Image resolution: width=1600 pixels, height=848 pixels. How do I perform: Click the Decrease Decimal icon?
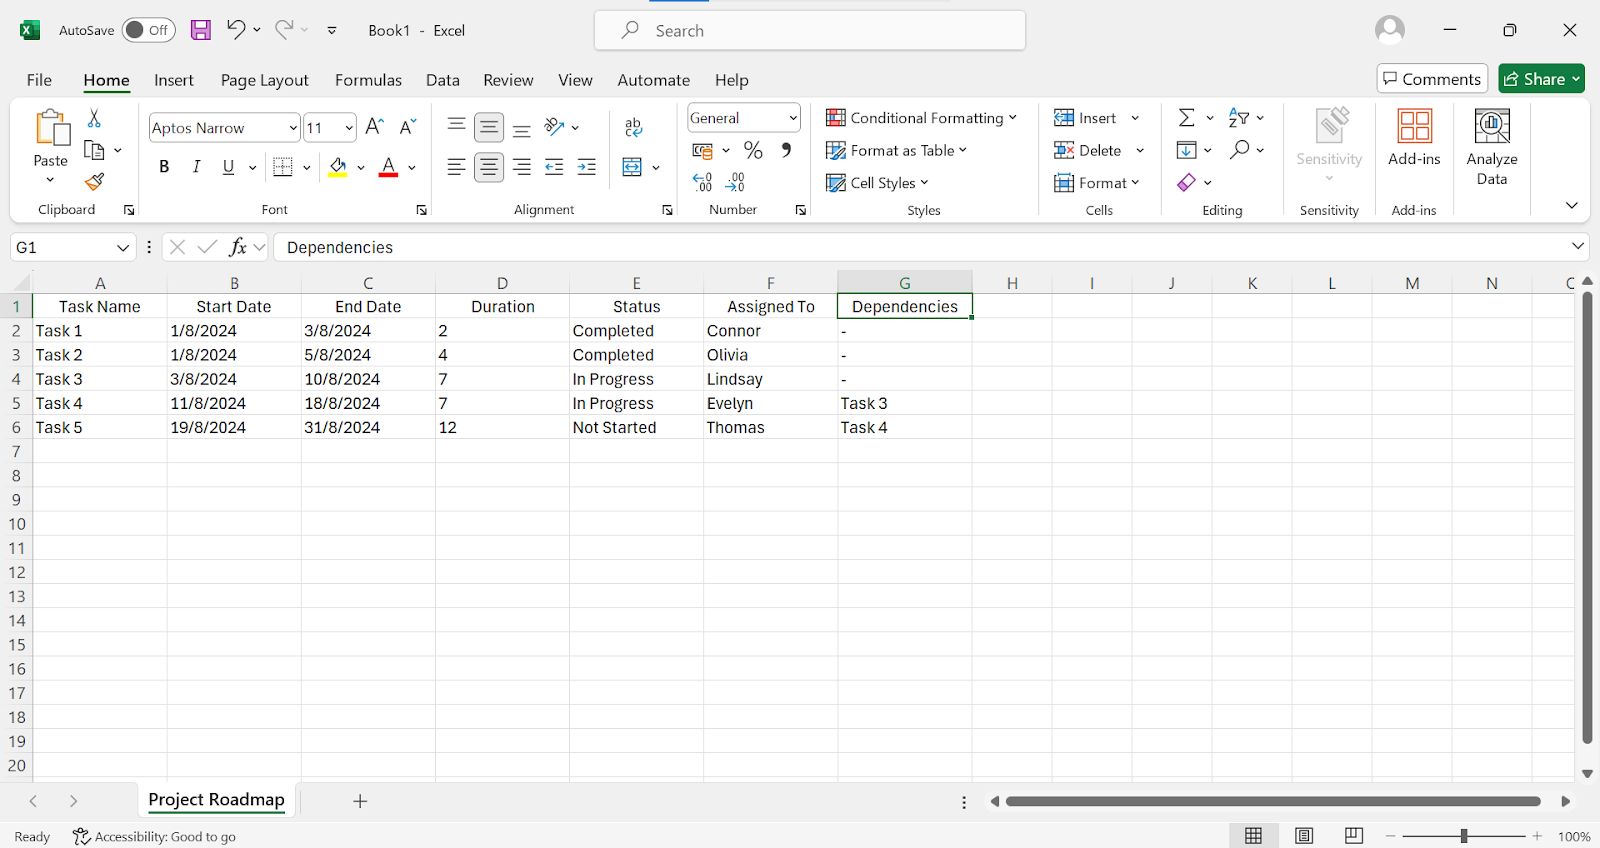735,182
